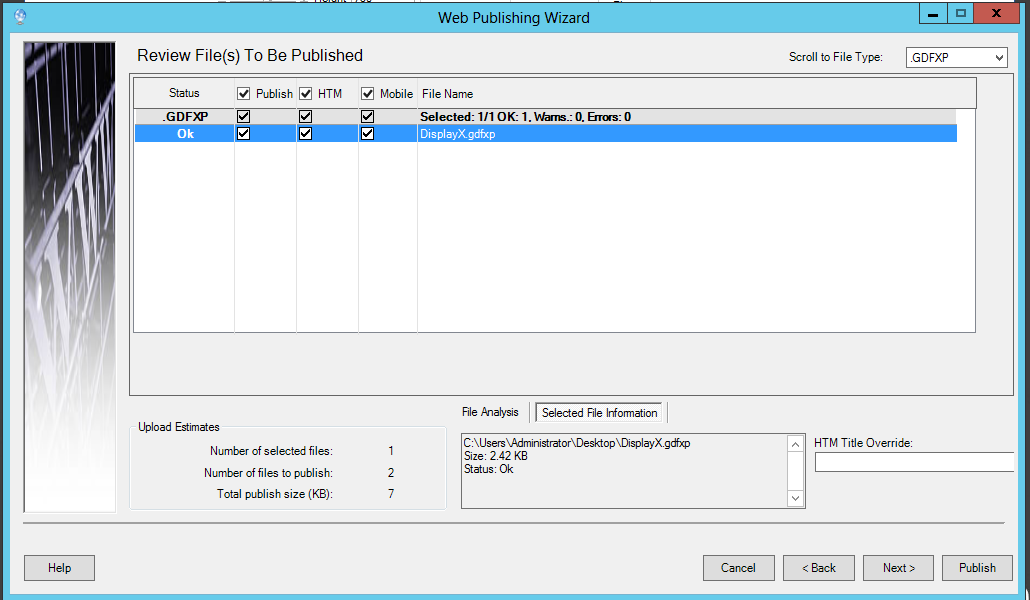Toggle the Publish column header checkbox

(x=243, y=94)
